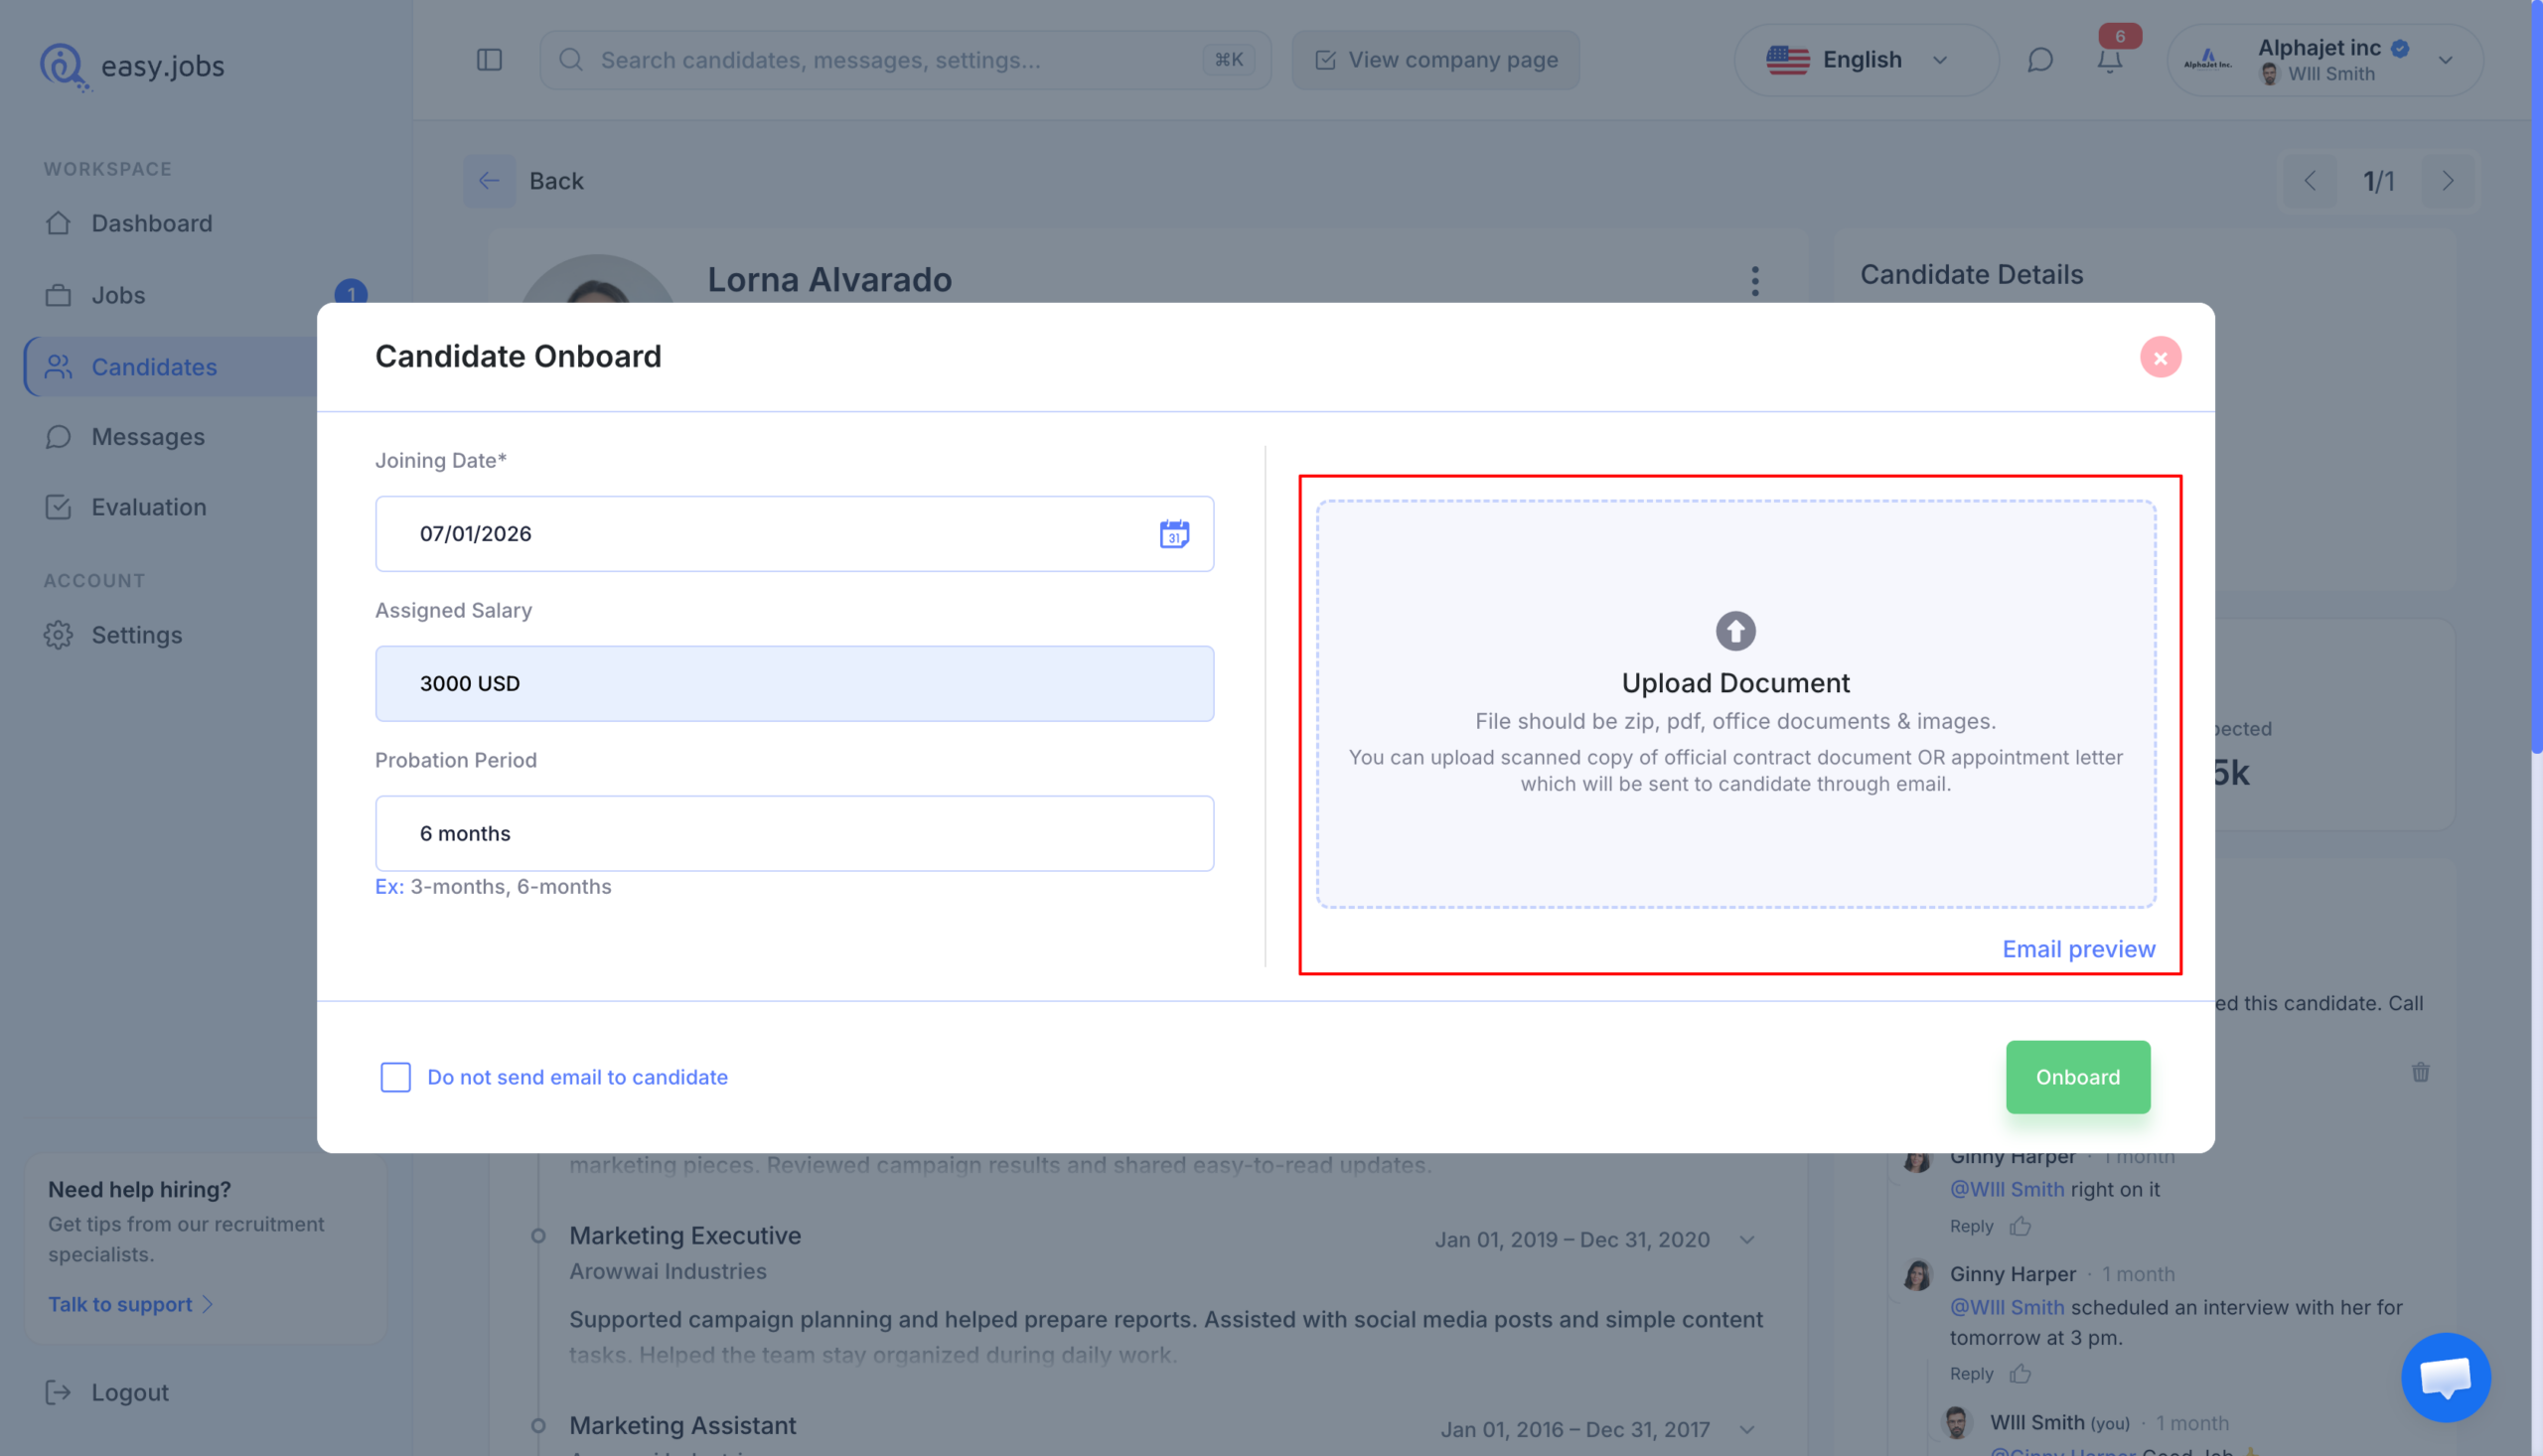Reply to Ginny Harper's interview scheduling comment
Viewport: 2543px width, 1456px height.
[1970, 1374]
